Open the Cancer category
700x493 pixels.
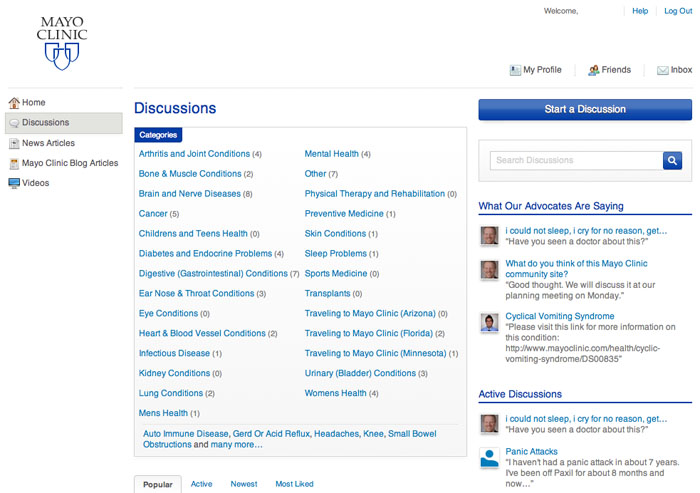click(153, 213)
